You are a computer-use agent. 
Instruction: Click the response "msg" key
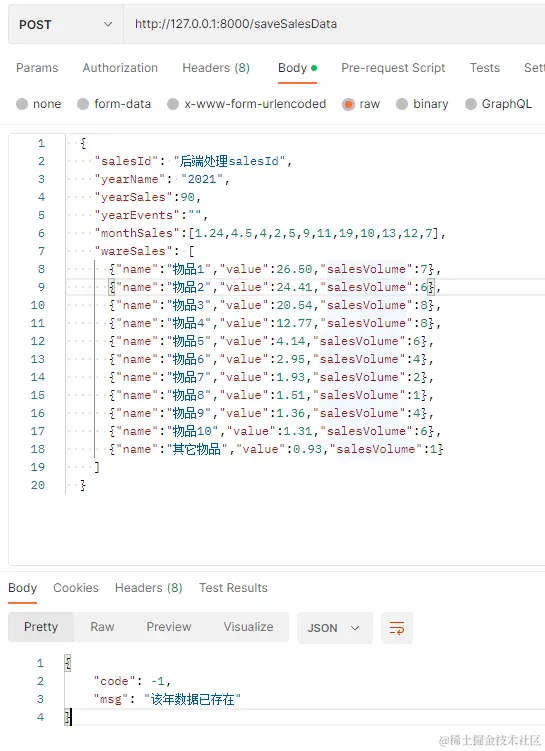[111, 699]
